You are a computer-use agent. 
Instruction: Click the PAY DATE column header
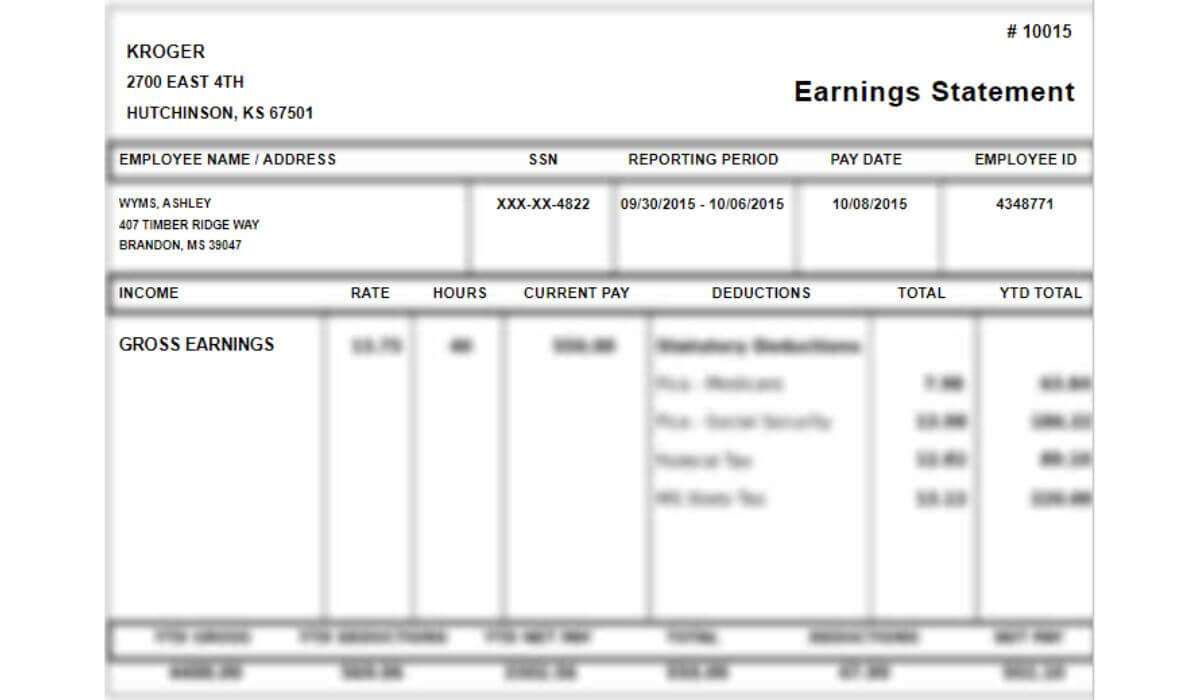tap(866, 159)
